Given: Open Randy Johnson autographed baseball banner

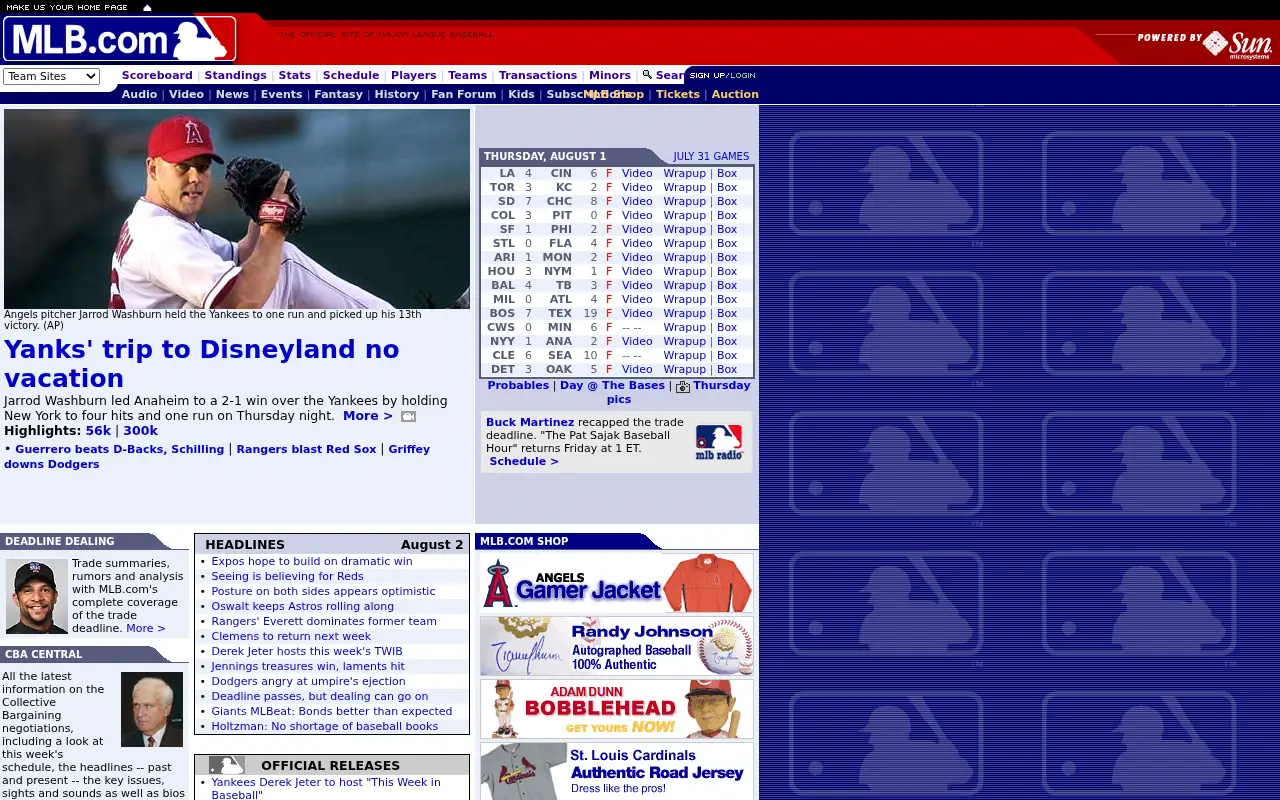Looking at the screenshot, I should [x=617, y=646].
